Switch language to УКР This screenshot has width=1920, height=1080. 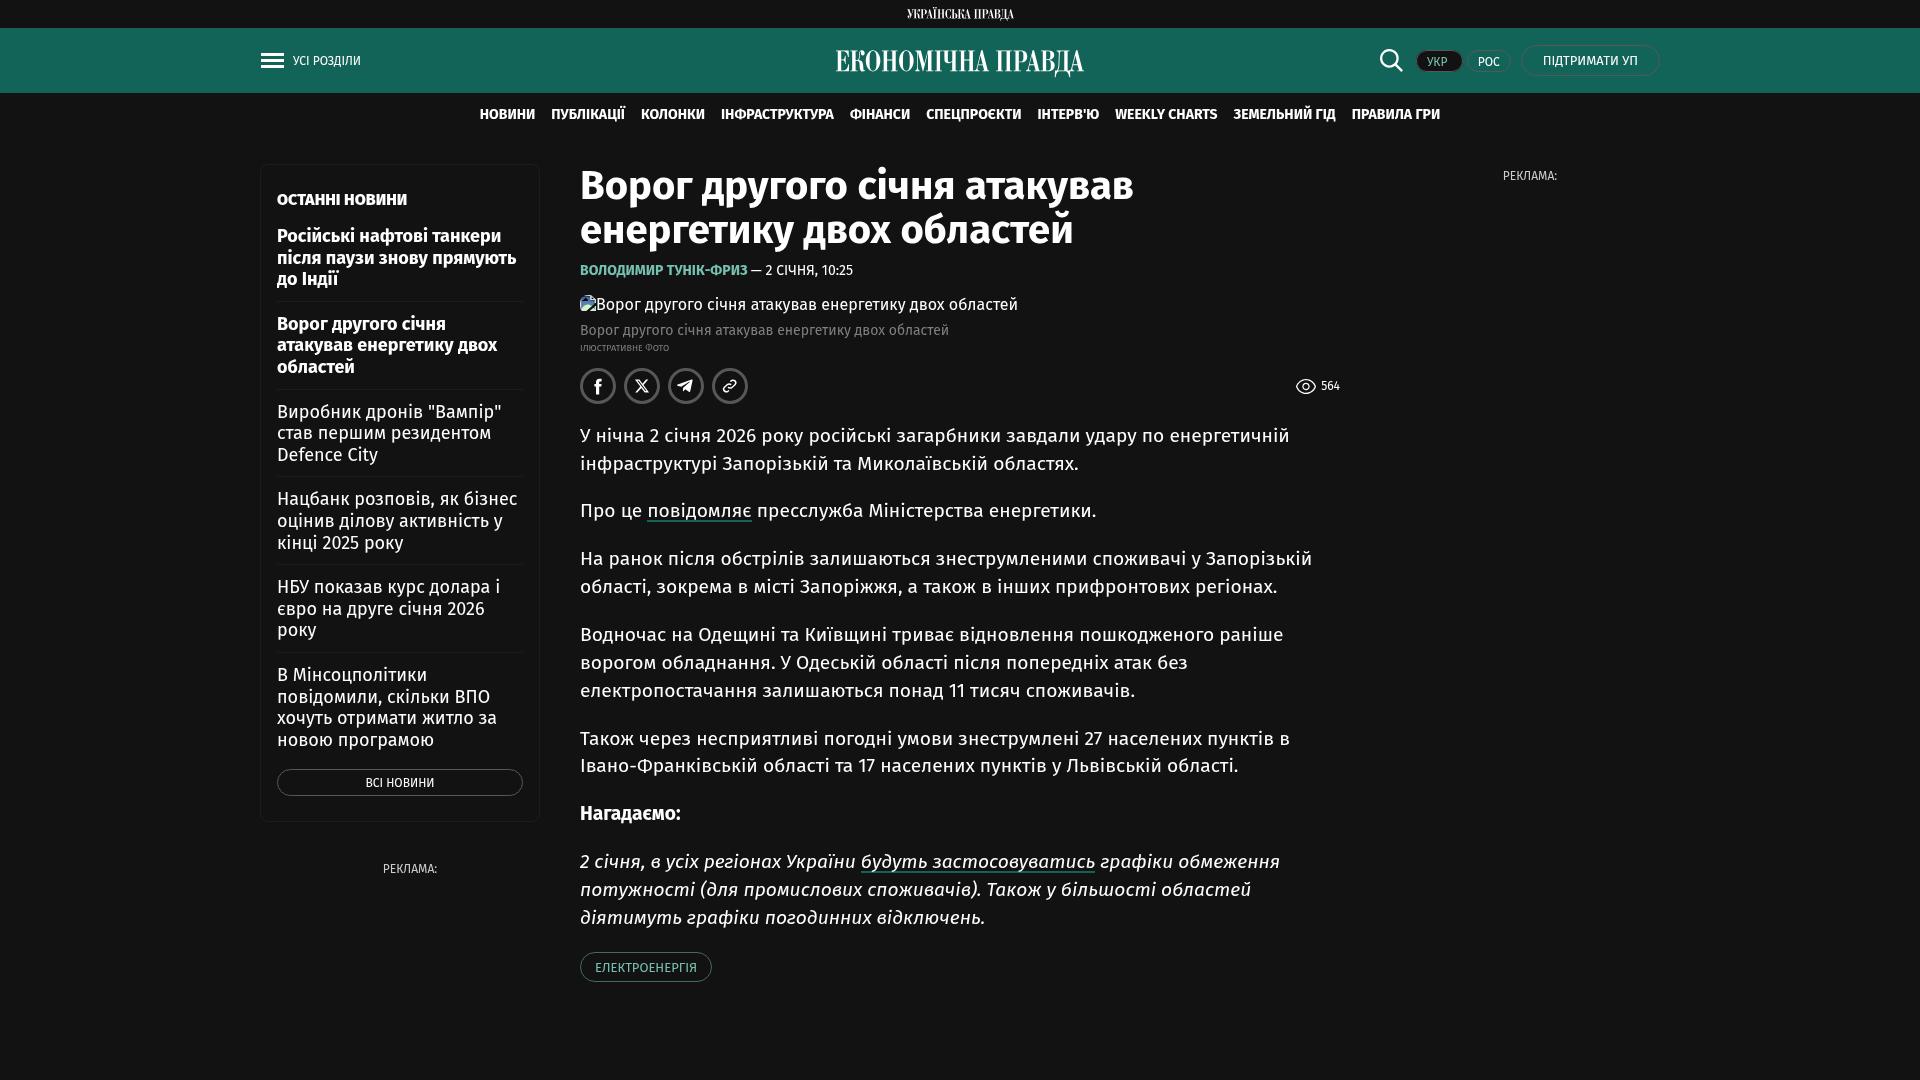tap(1438, 62)
